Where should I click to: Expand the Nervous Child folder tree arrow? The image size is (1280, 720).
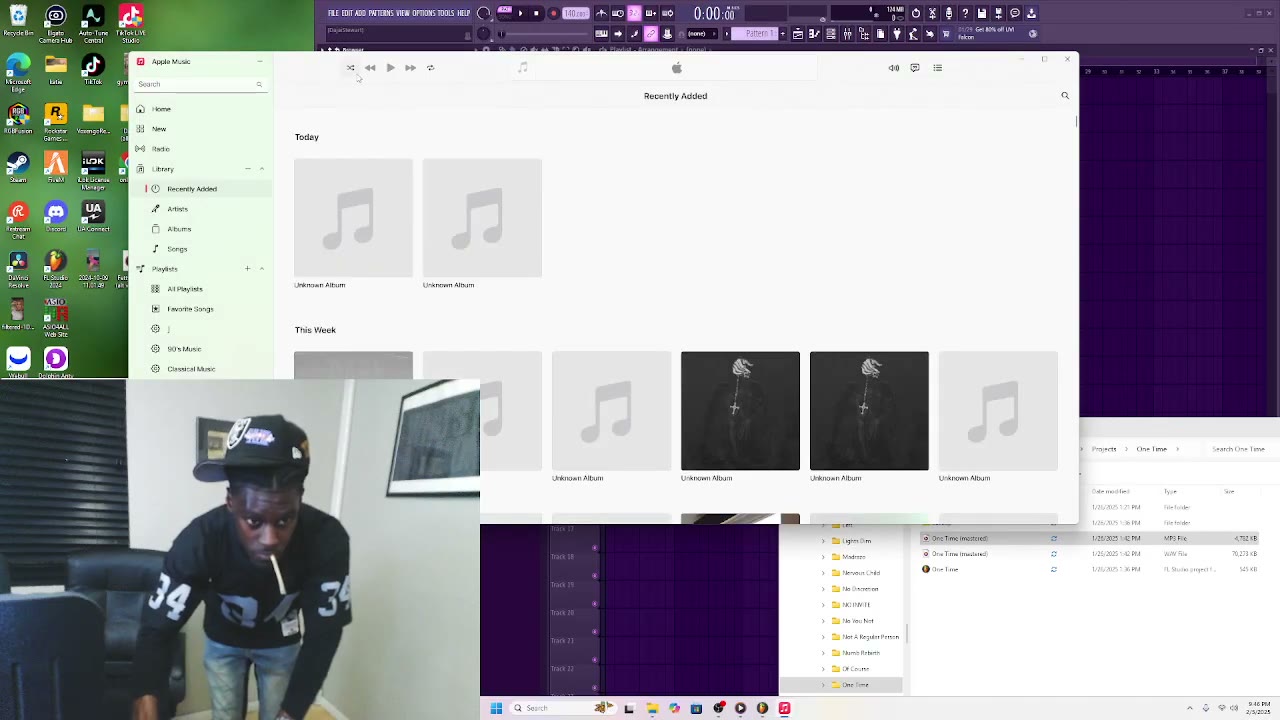tap(824, 573)
